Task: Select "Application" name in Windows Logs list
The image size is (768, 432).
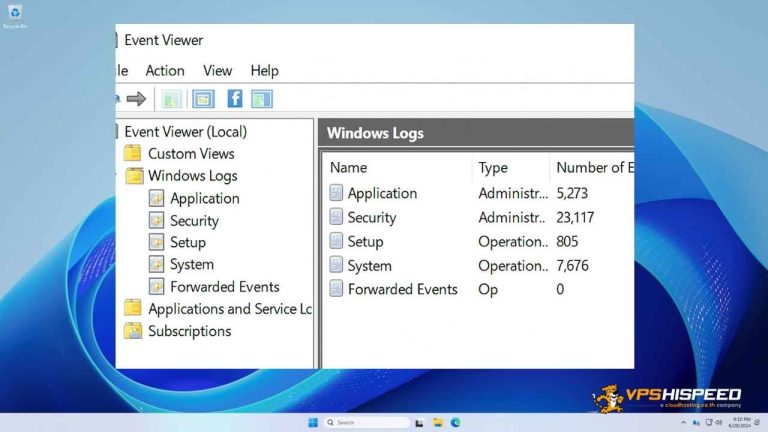Action: [x=382, y=193]
